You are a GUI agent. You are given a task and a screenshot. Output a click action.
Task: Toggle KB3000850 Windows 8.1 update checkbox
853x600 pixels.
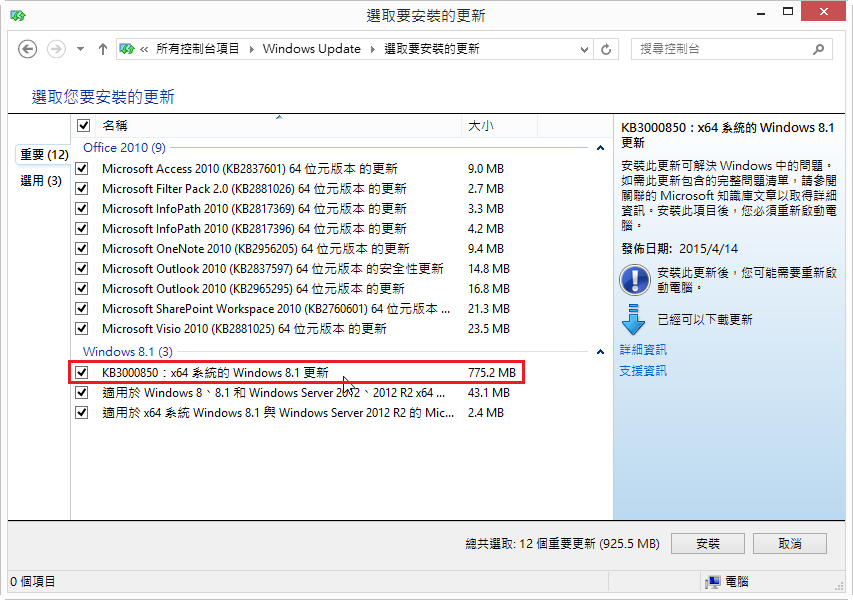click(83, 373)
